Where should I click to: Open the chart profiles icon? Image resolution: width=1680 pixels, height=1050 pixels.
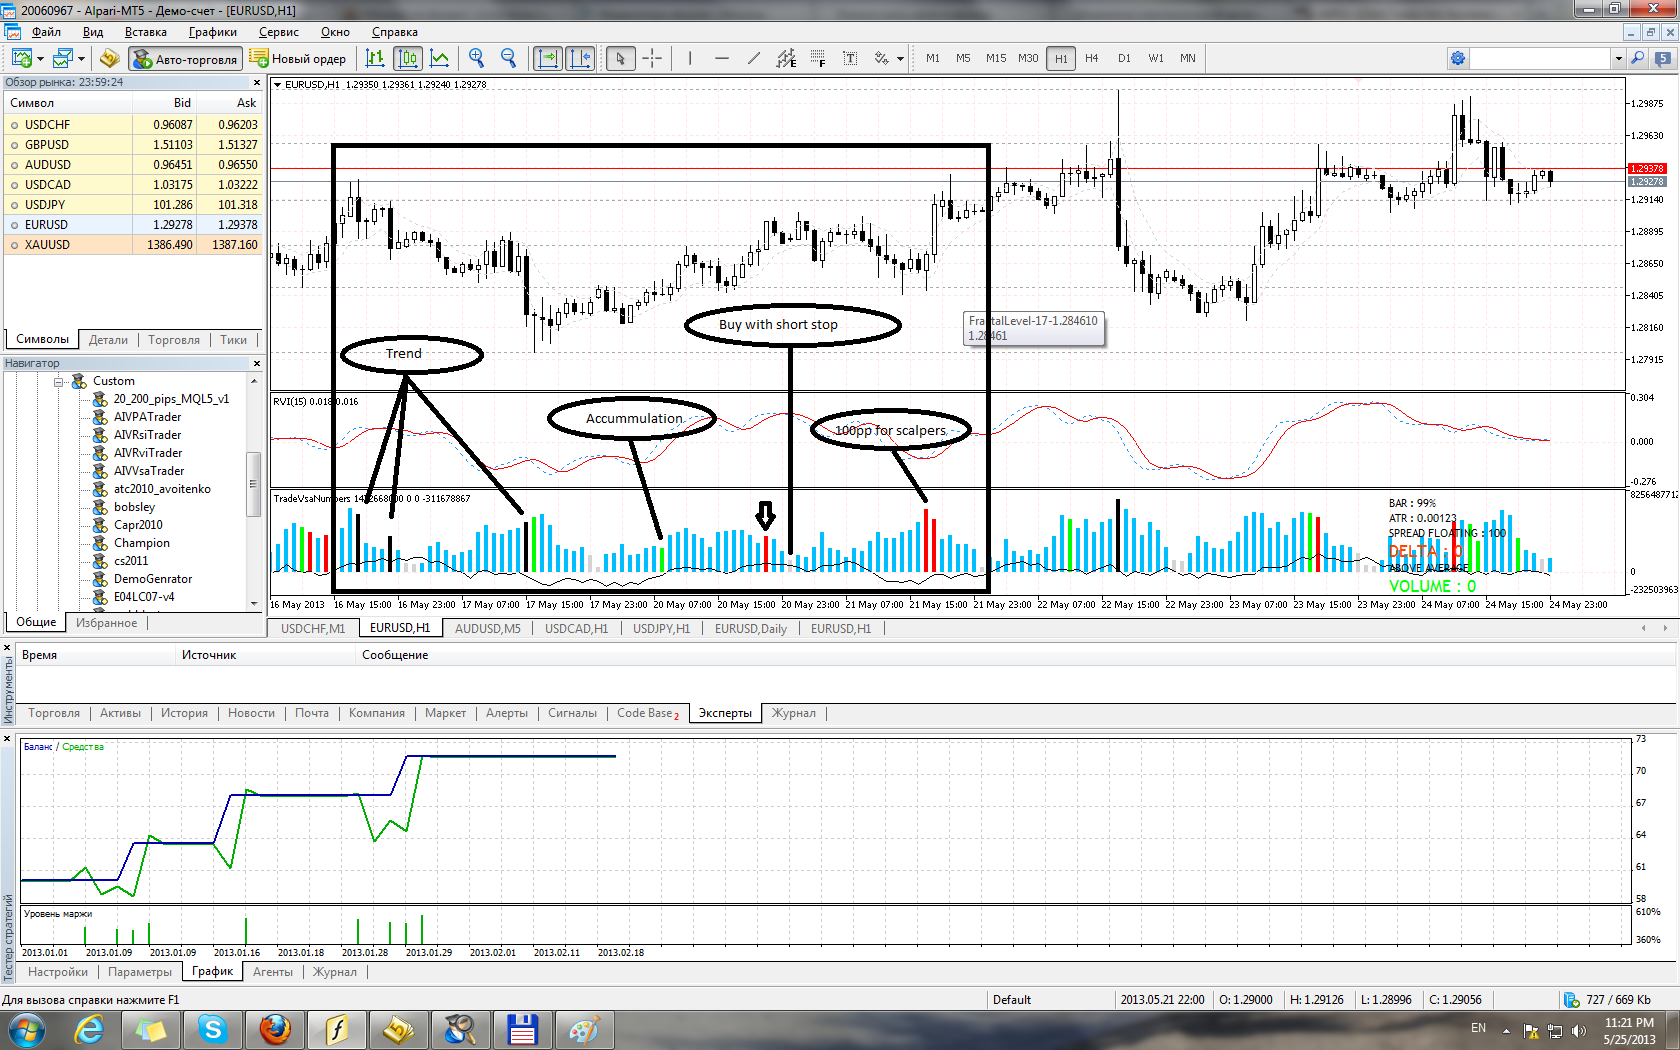tap(64, 58)
